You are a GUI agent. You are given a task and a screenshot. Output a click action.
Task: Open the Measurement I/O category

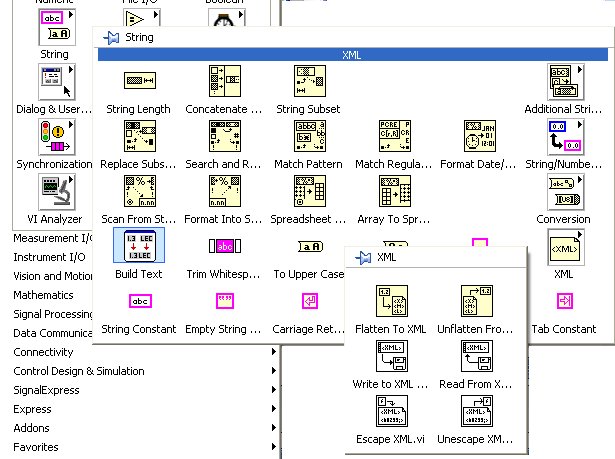[52, 238]
